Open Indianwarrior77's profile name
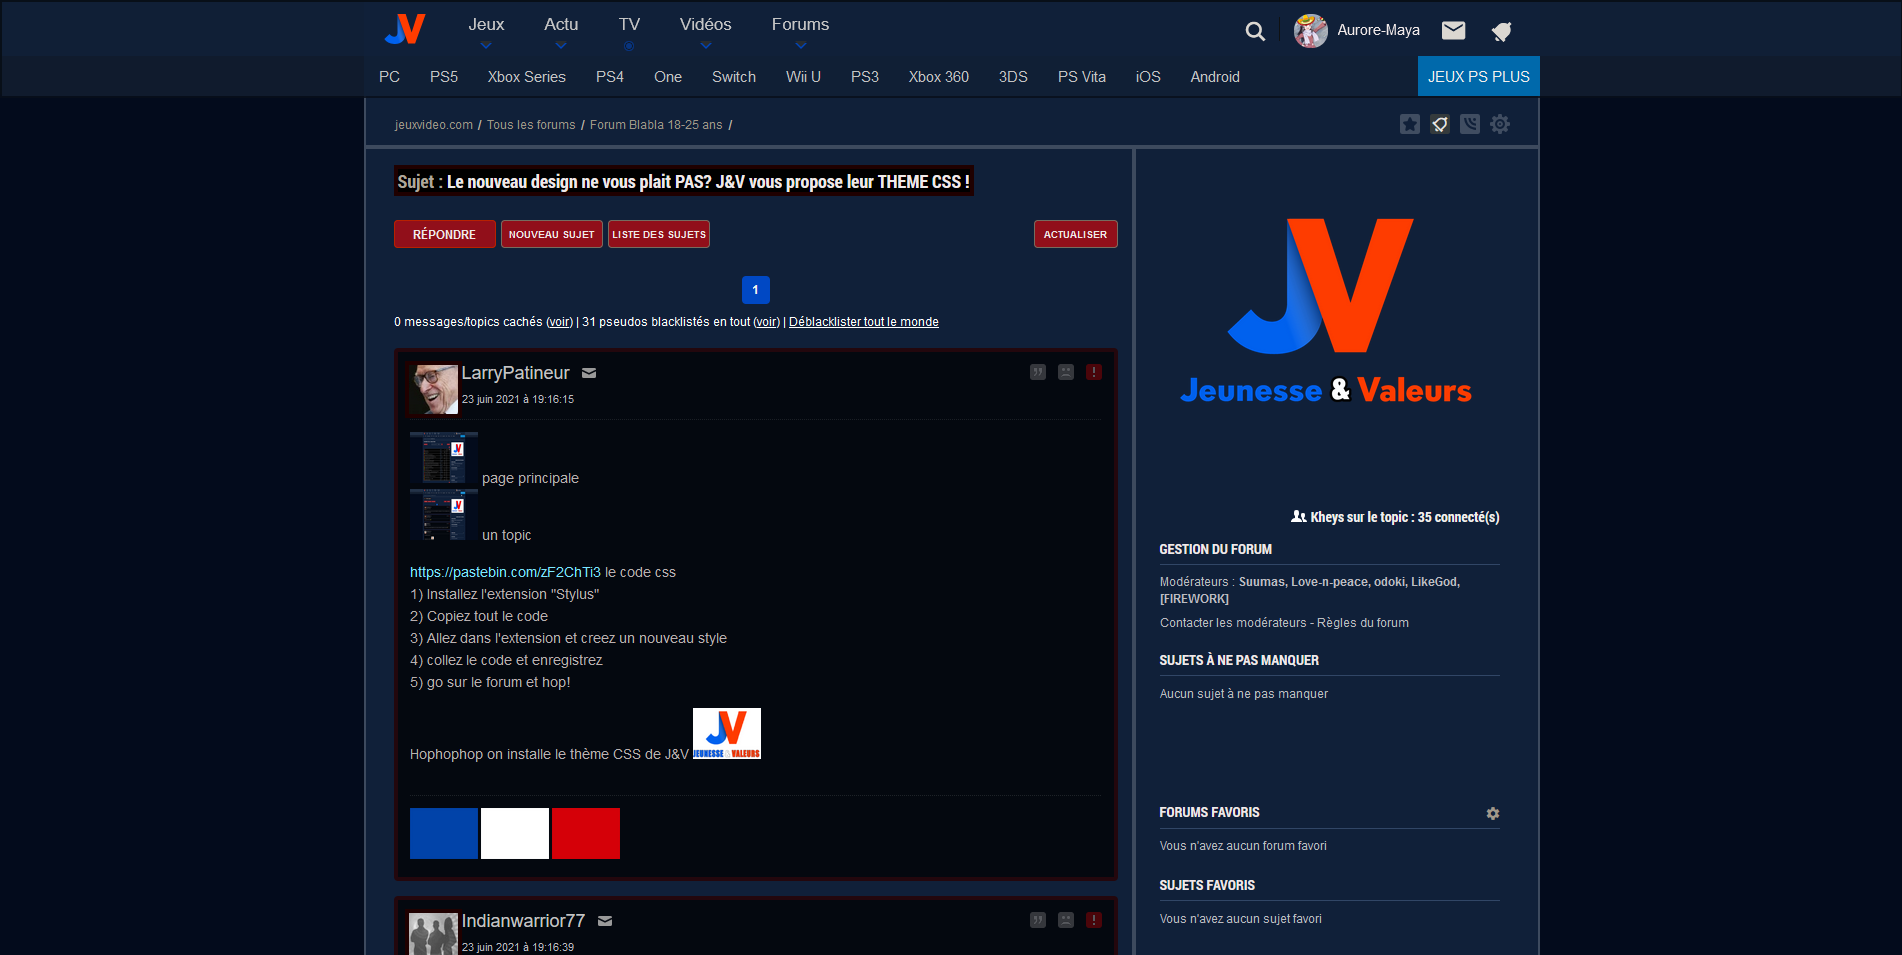Screen dimensions: 1902x955 523,921
